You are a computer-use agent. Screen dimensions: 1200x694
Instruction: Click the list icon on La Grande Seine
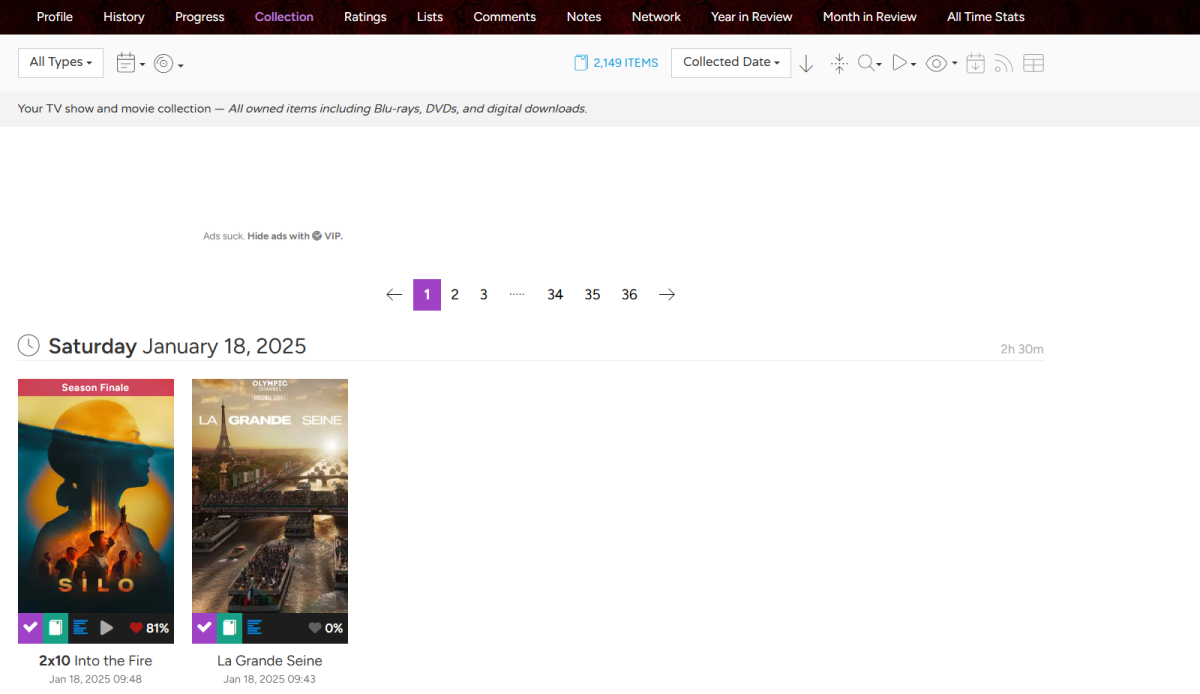254,628
